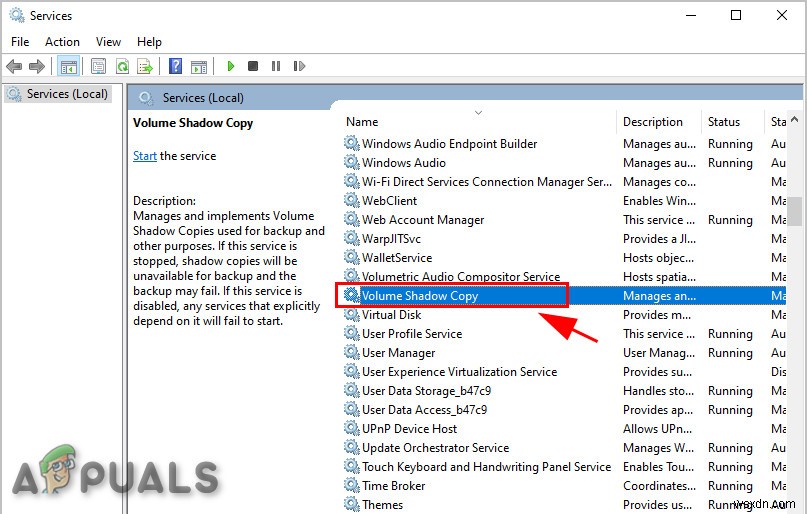Click gear icon beside User Manager
Viewport: 807px width, 514px height.
[352, 352]
